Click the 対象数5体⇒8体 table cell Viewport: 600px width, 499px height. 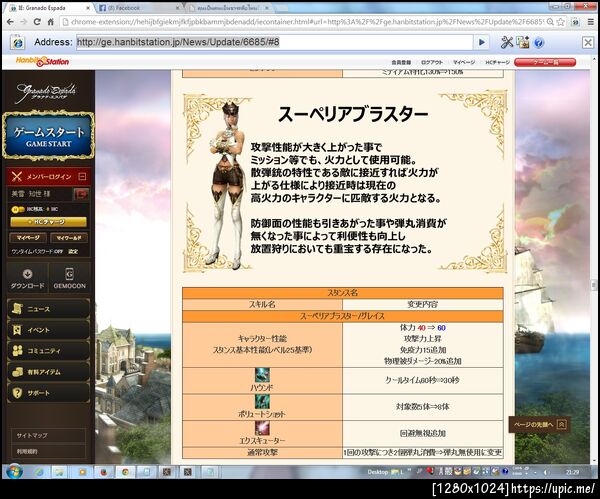(x=422, y=407)
